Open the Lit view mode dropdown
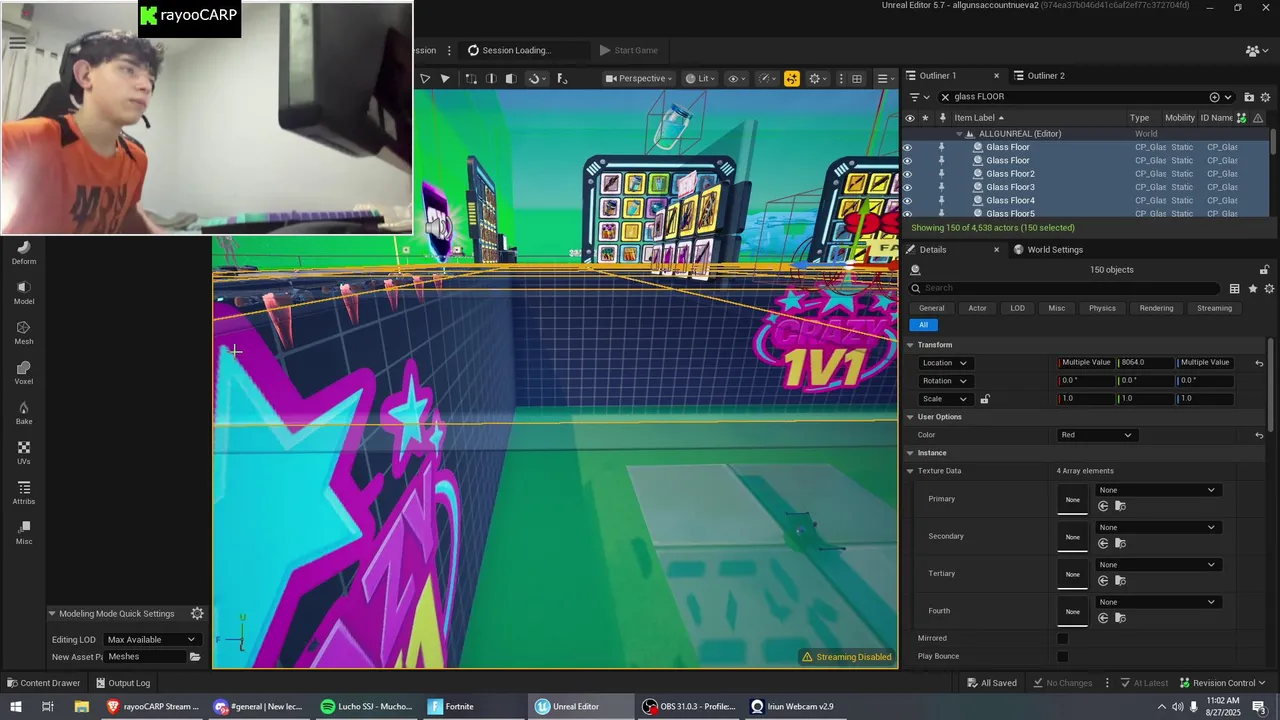The height and width of the screenshot is (720, 1280). click(700, 79)
